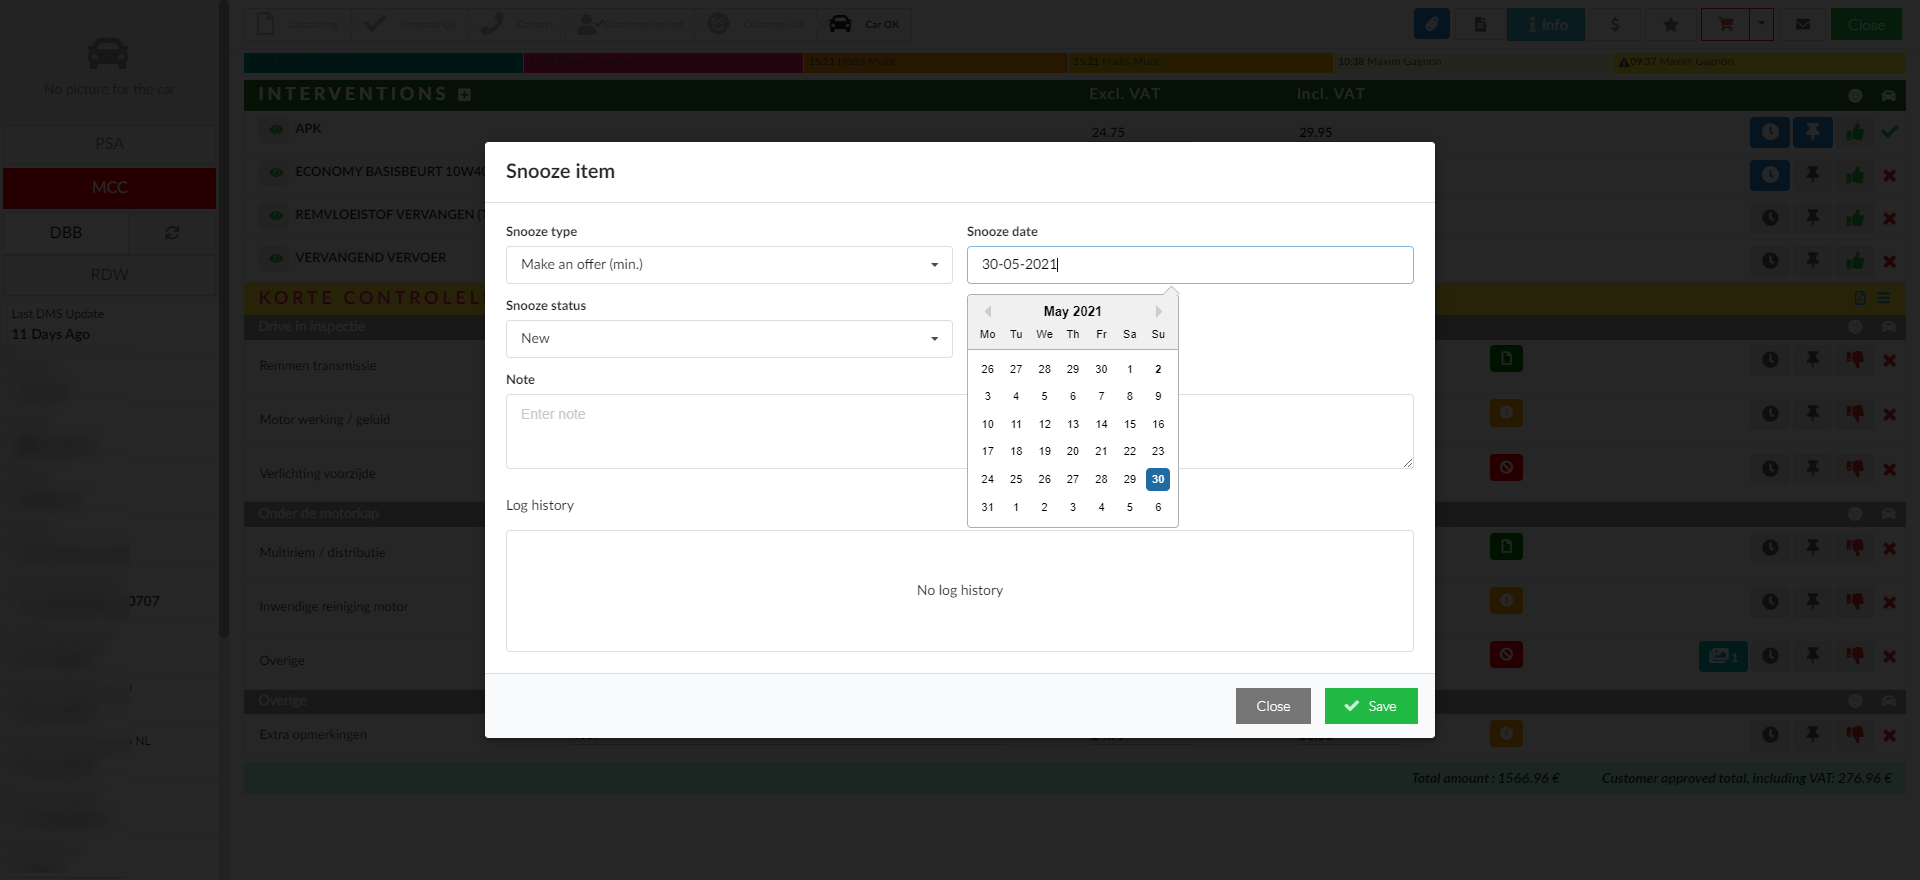Select the PSA tab
This screenshot has height=880, width=1920.
(x=109, y=144)
